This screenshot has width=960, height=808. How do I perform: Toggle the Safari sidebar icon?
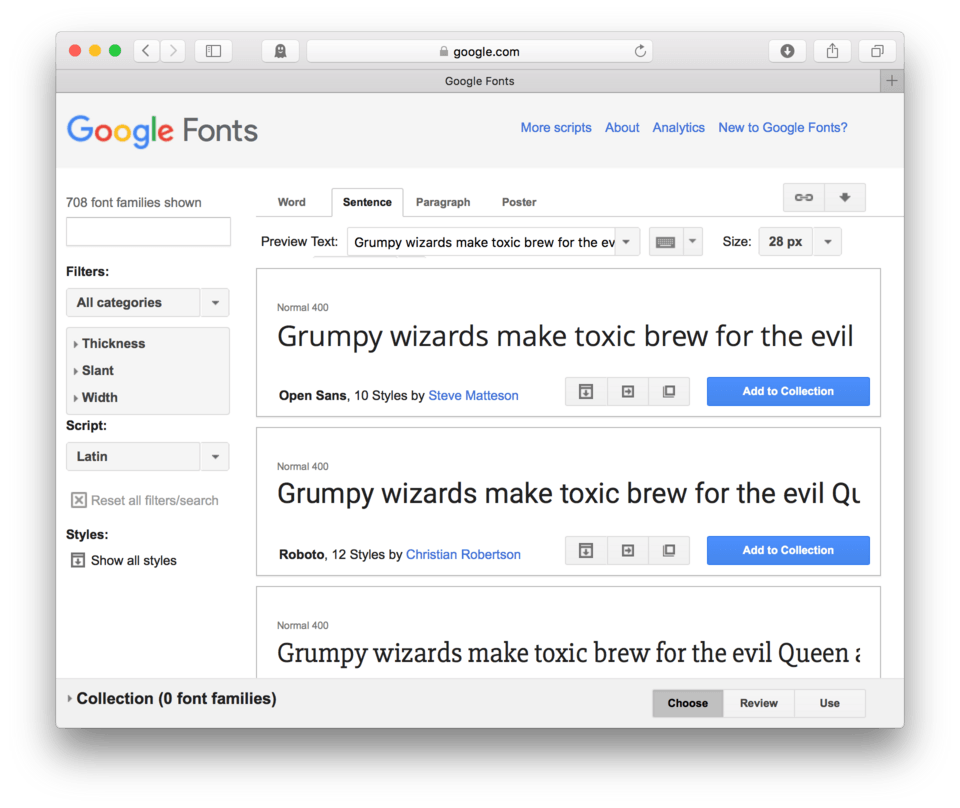pos(213,51)
